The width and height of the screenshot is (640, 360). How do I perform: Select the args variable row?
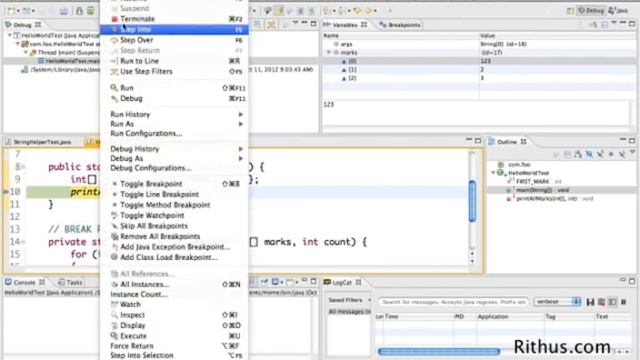(x=479, y=44)
